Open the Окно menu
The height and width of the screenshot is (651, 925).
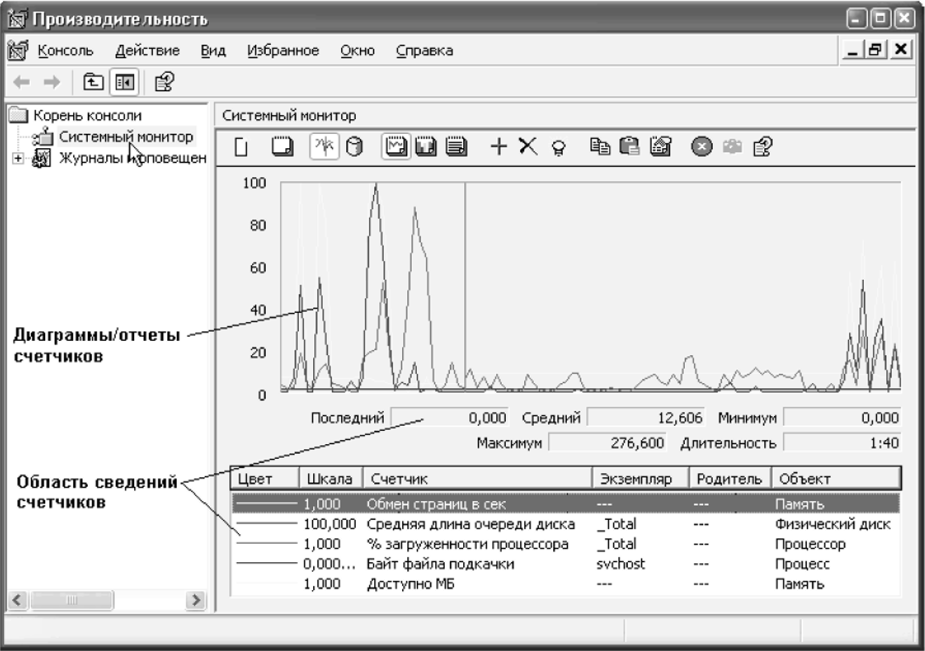[357, 51]
